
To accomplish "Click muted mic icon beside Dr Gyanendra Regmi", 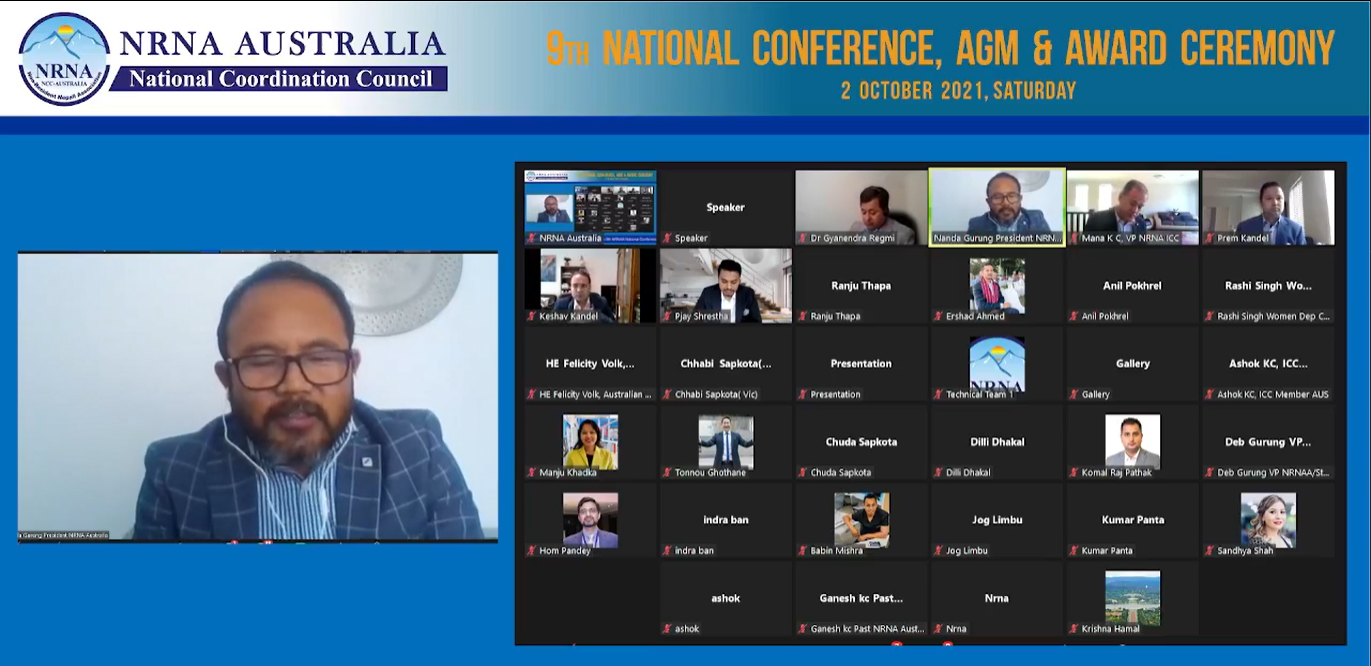I will coord(802,239).
